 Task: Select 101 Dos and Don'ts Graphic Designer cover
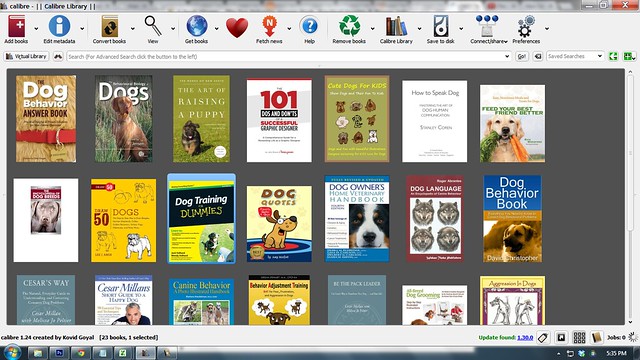click(x=279, y=120)
